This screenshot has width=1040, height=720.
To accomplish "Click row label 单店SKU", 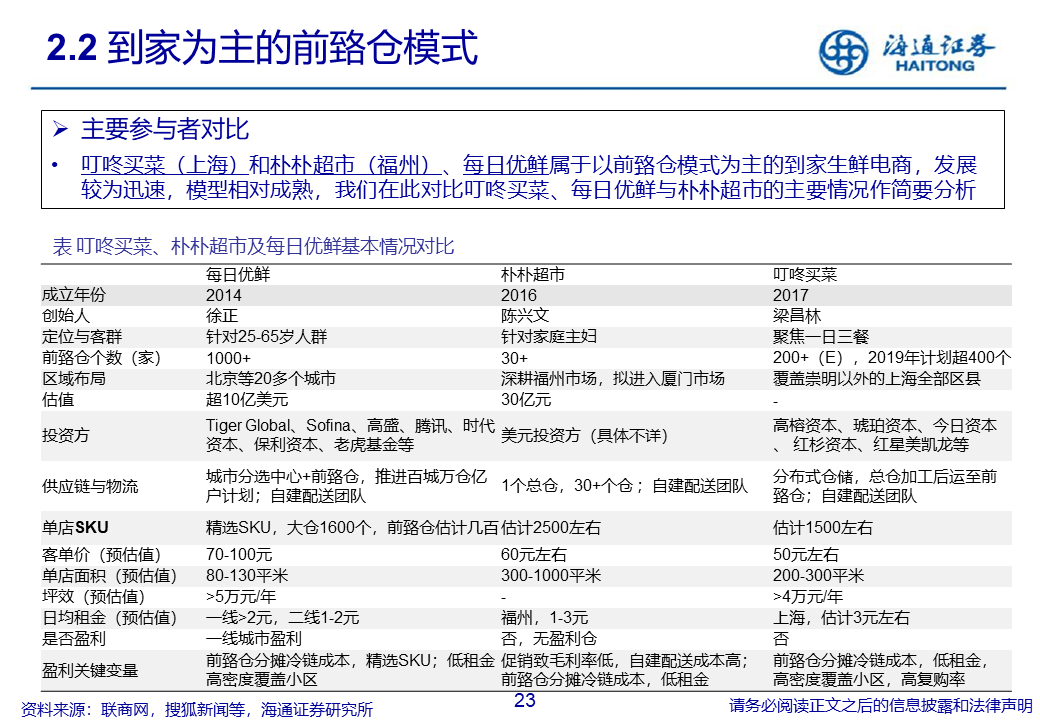I will click(75, 528).
